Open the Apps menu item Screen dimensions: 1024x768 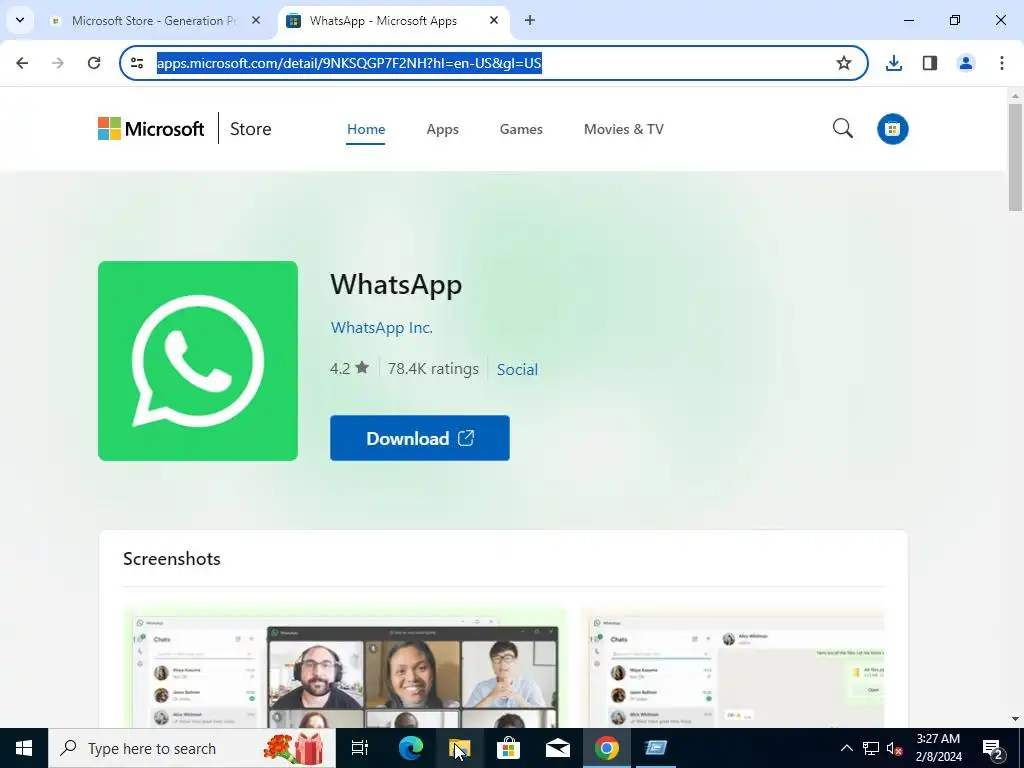point(443,129)
